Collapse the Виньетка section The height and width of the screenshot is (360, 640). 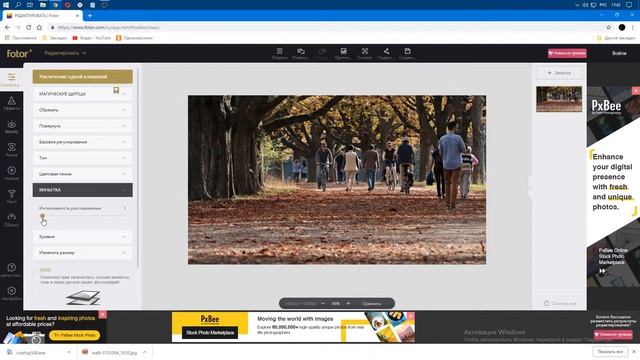(82, 190)
